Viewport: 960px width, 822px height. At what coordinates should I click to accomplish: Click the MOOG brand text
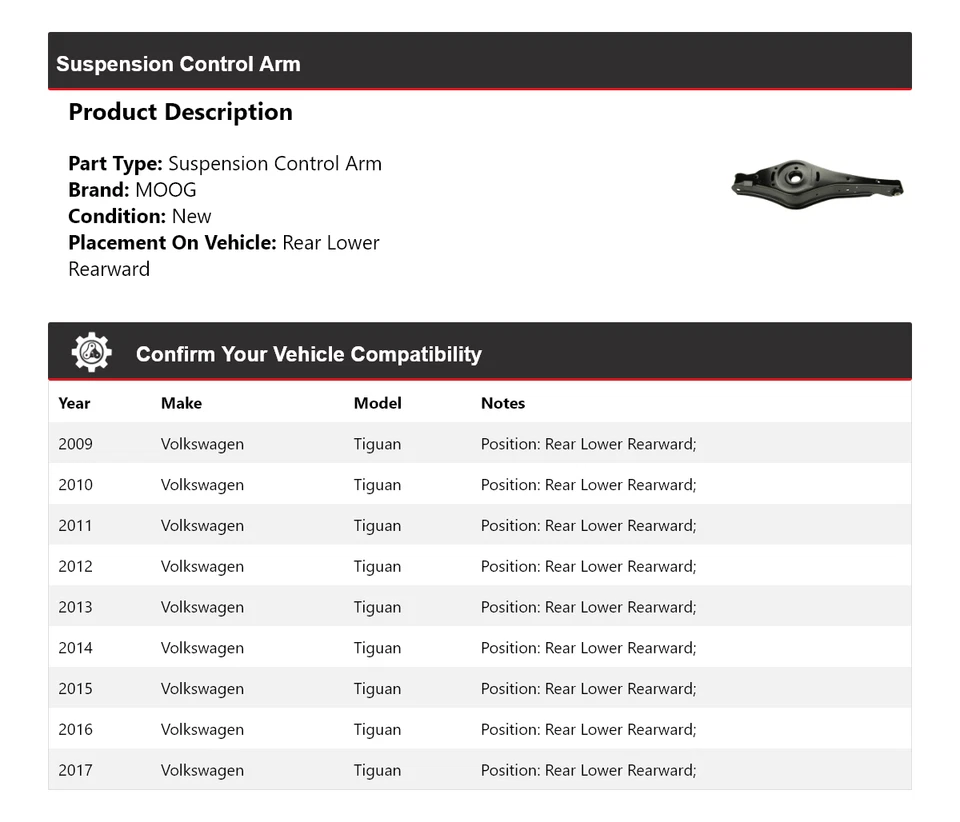(166, 190)
